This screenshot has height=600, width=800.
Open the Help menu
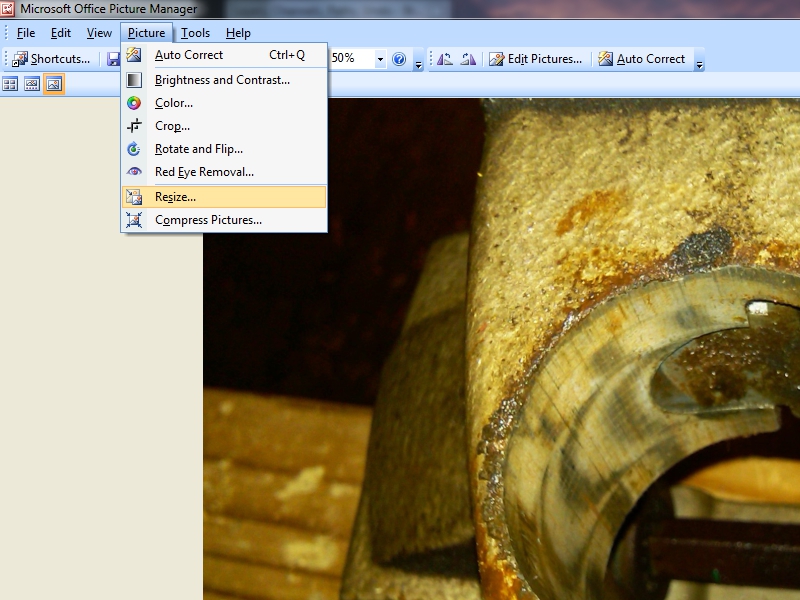click(x=238, y=33)
